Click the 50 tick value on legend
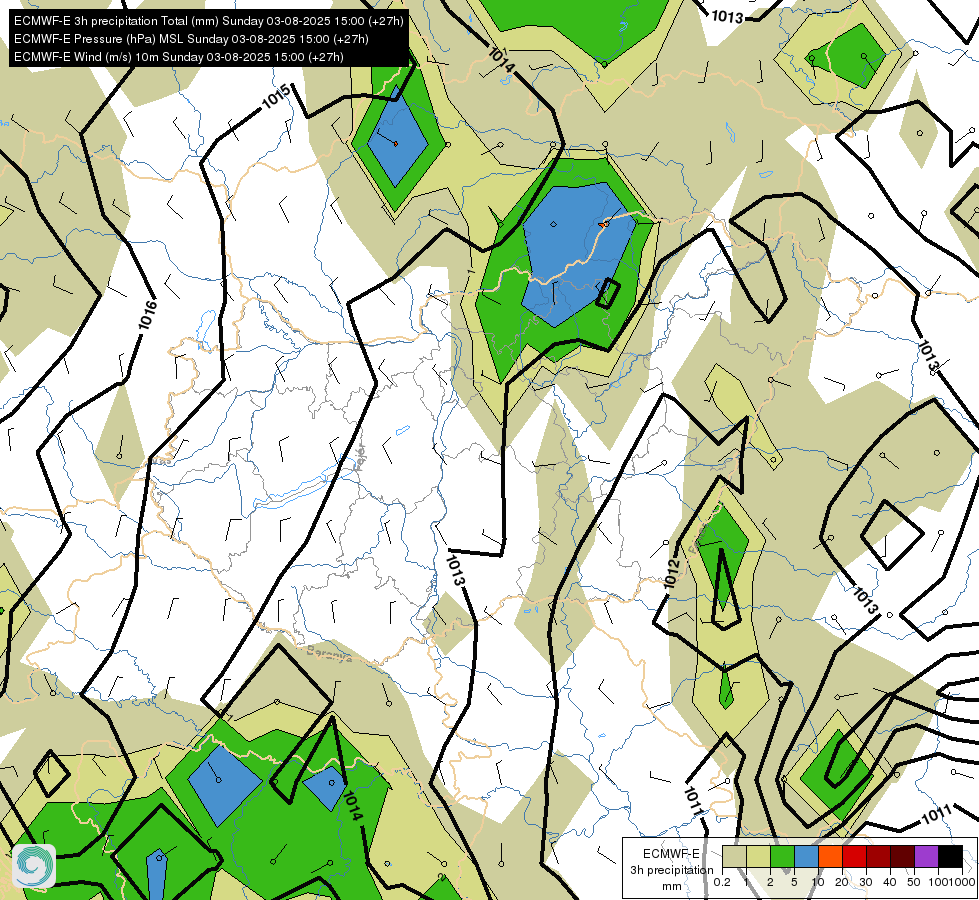 tap(915, 882)
